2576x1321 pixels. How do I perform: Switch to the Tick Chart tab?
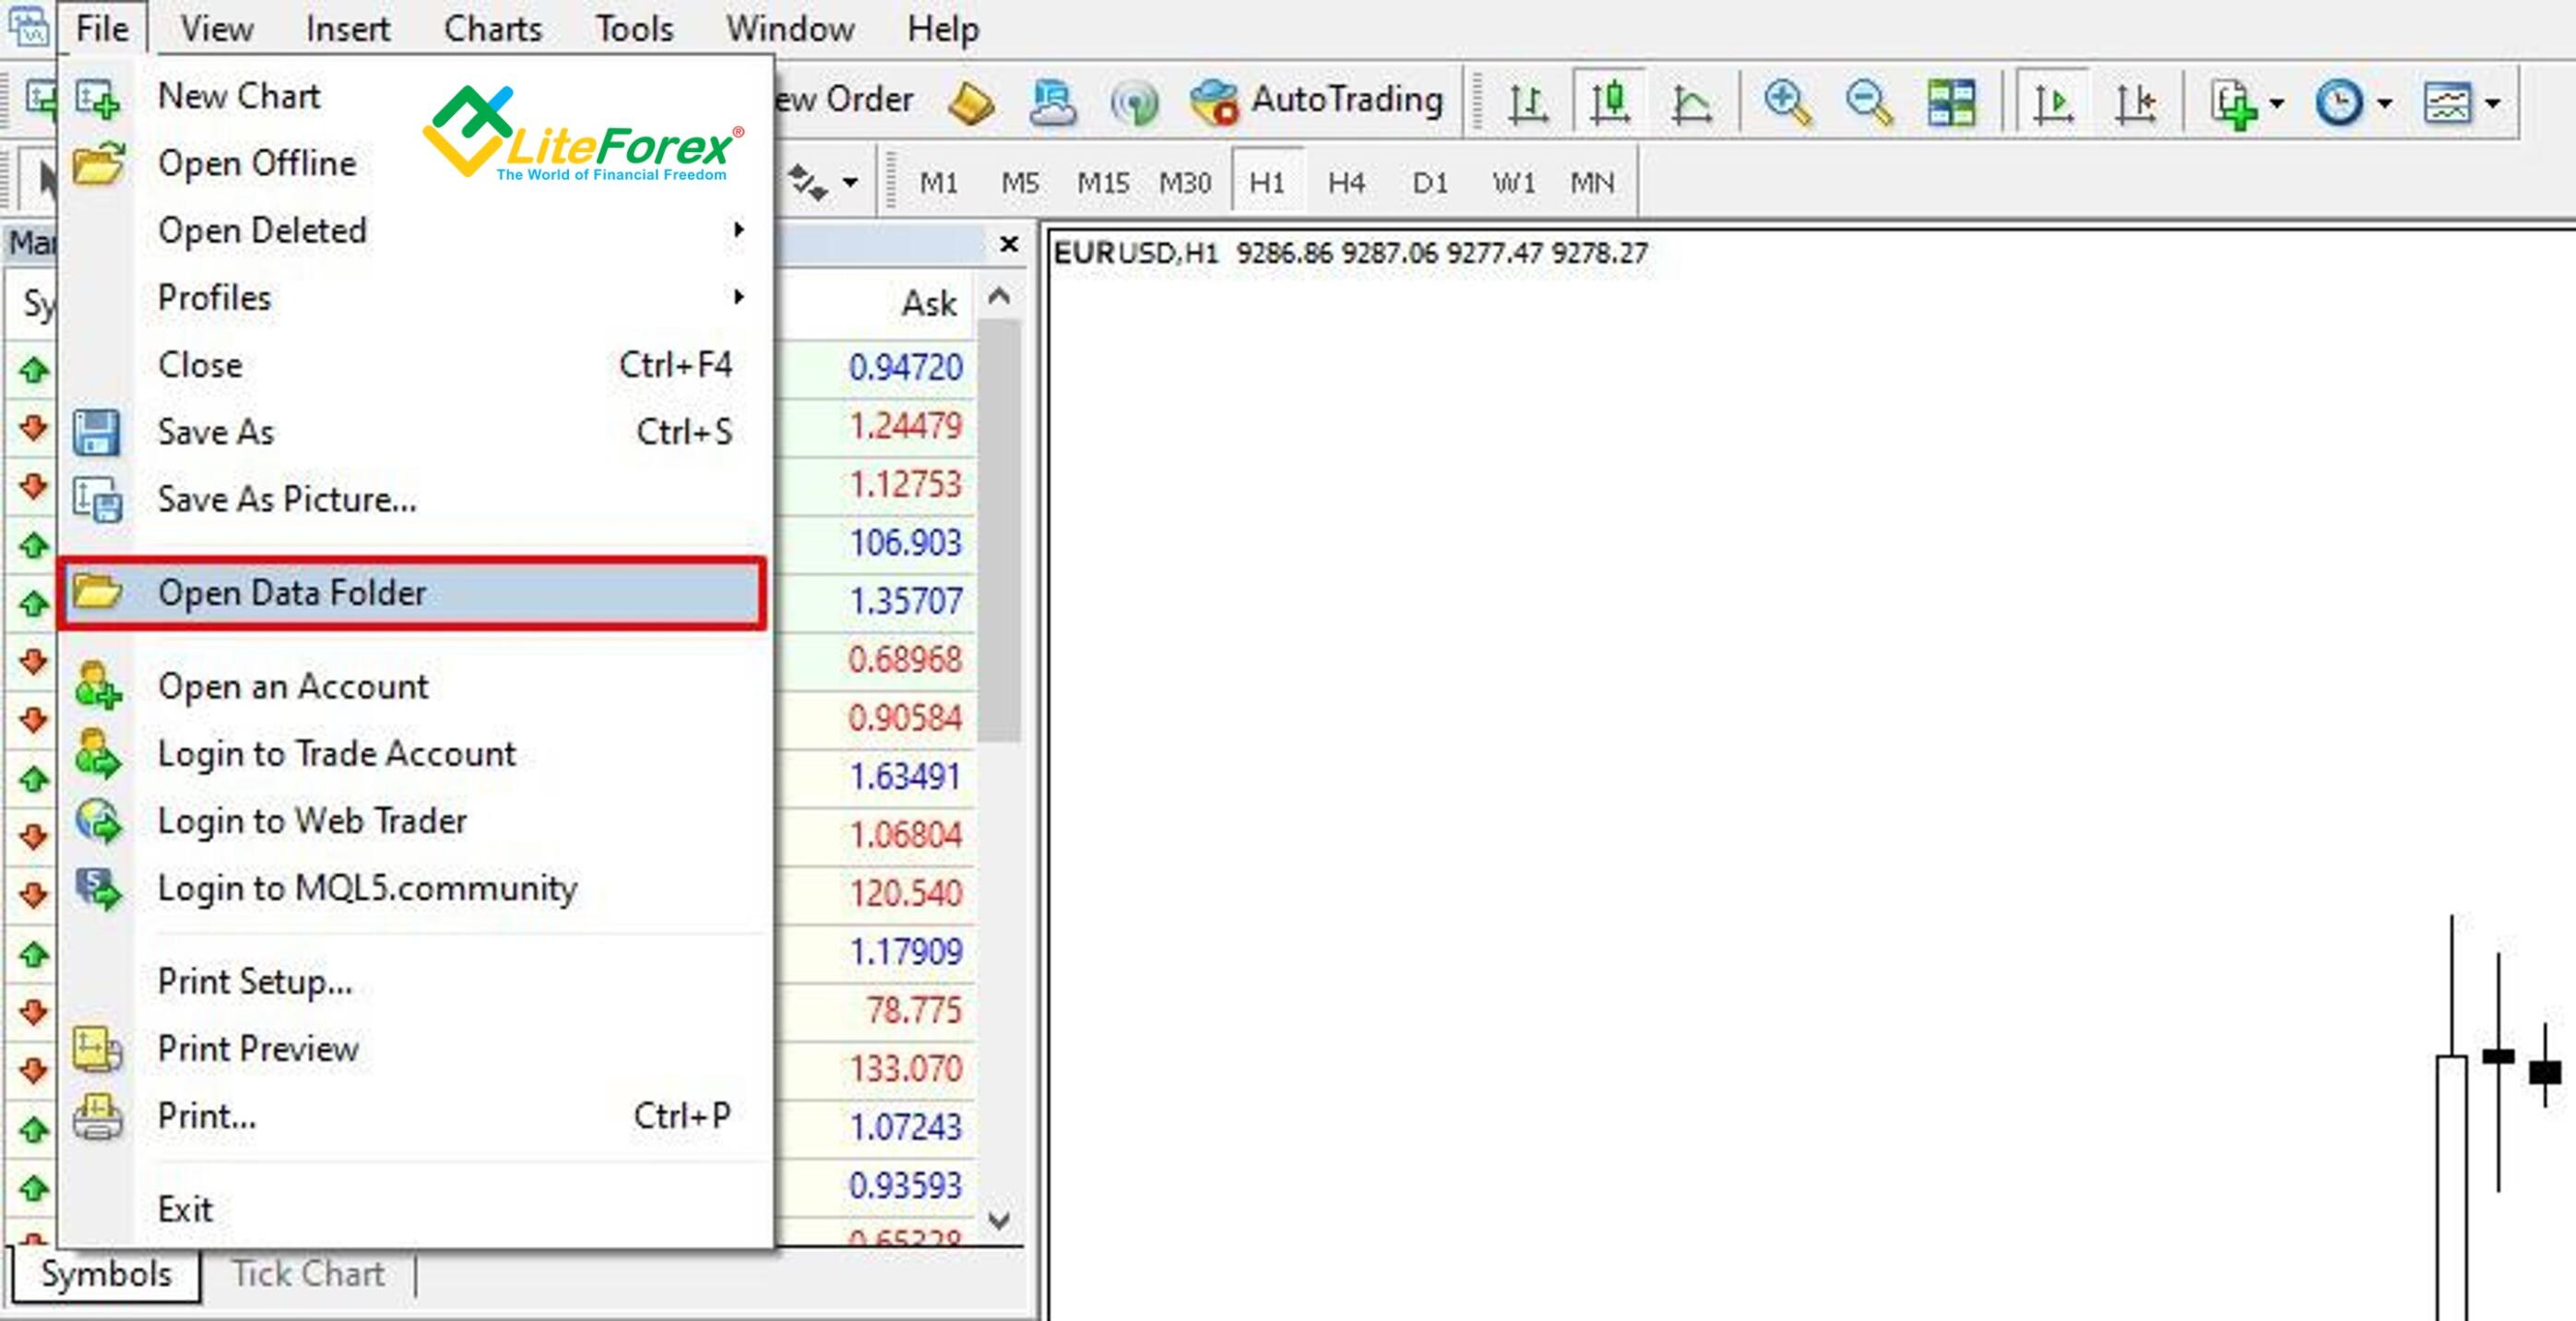coord(308,1274)
